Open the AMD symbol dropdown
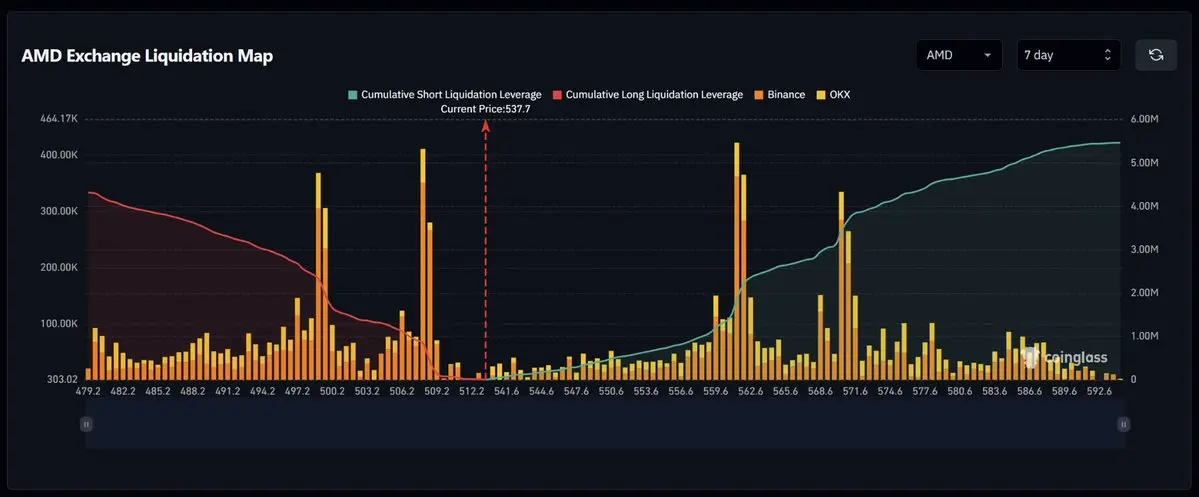The height and width of the screenshot is (497, 1199). point(959,55)
